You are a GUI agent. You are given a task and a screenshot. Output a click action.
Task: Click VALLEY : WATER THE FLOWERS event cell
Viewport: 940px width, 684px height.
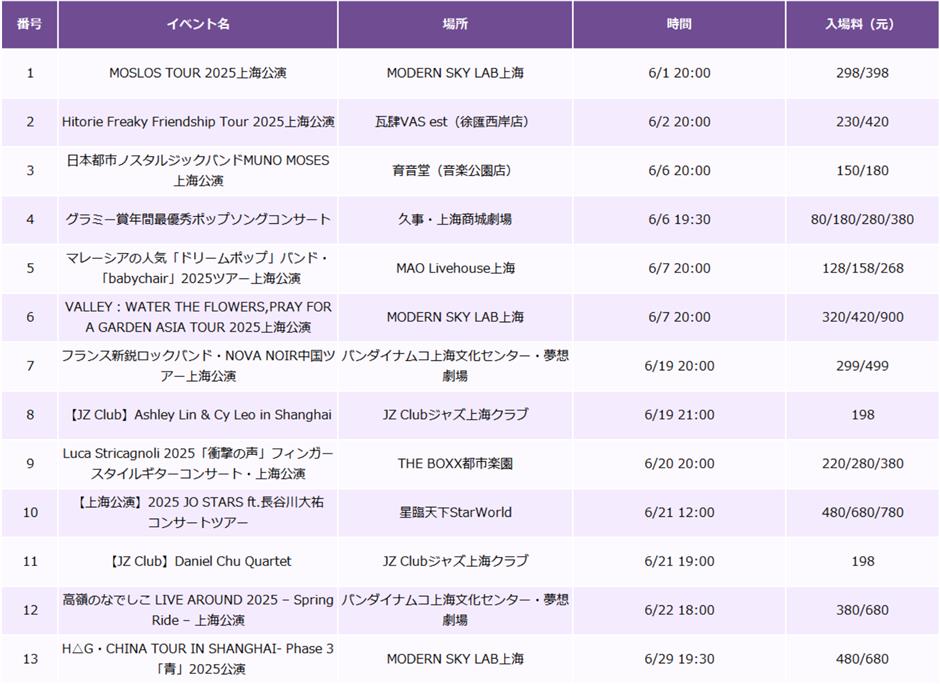198,317
